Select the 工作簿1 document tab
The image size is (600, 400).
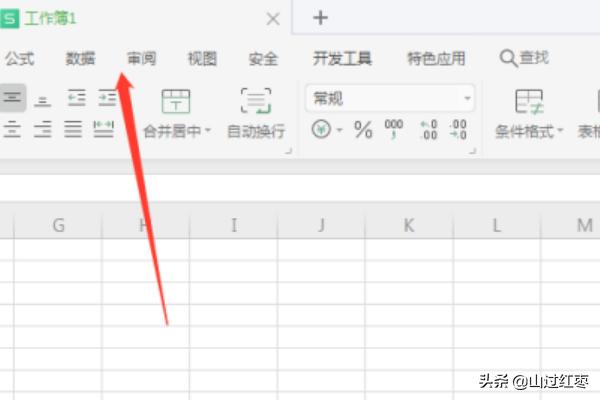tap(50, 18)
